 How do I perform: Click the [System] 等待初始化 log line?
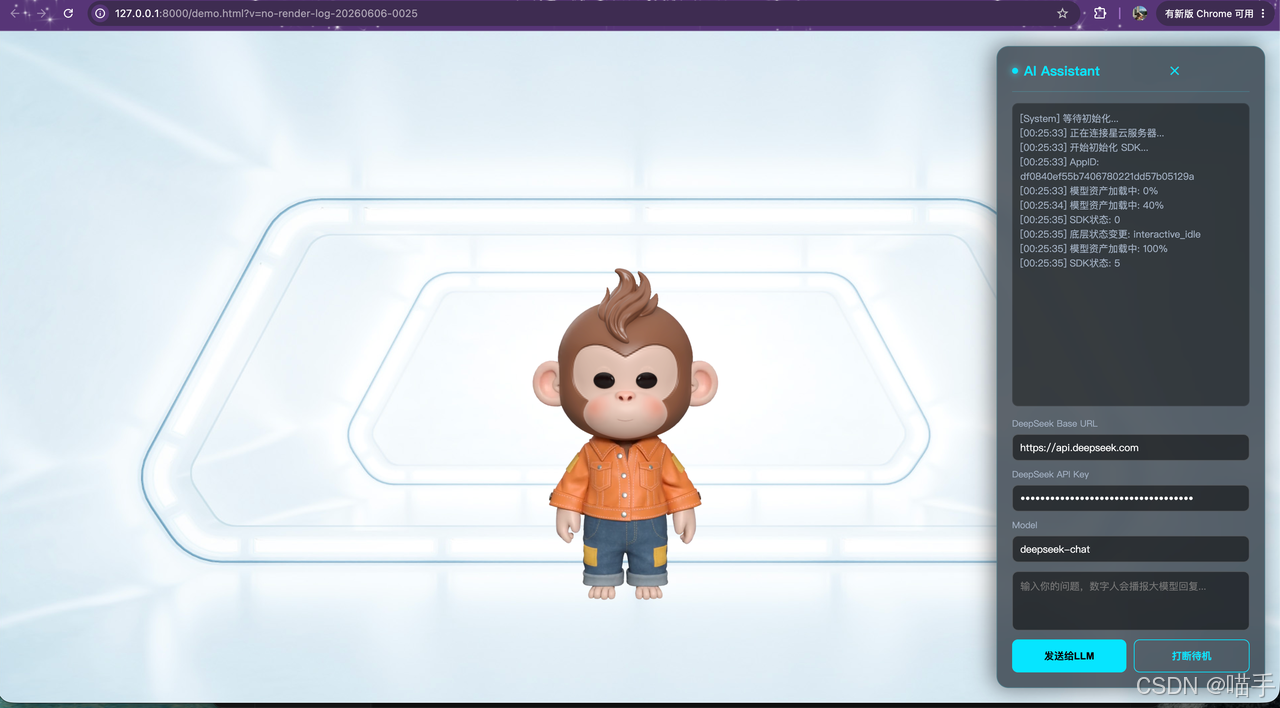(x=1069, y=118)
